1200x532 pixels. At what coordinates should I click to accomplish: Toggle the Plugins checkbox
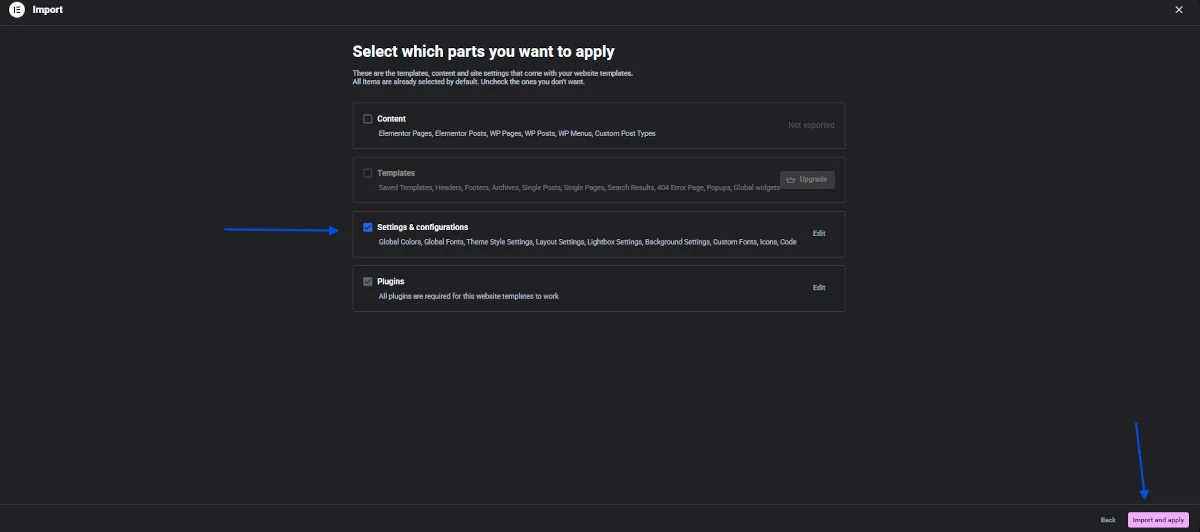pos(368,281)
